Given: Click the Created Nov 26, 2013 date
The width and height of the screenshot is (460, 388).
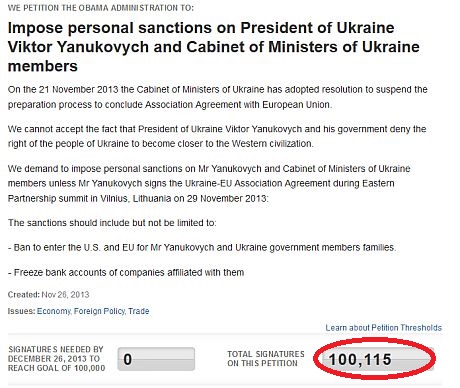Looking at the screenshot, I should point(48,295).
